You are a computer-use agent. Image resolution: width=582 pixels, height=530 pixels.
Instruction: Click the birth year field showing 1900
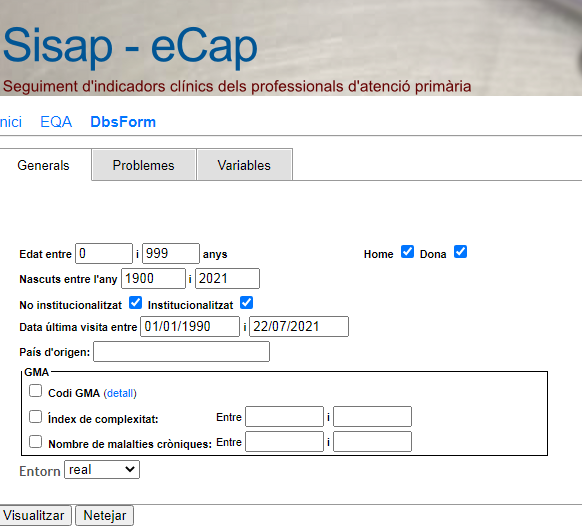point(153,278)
